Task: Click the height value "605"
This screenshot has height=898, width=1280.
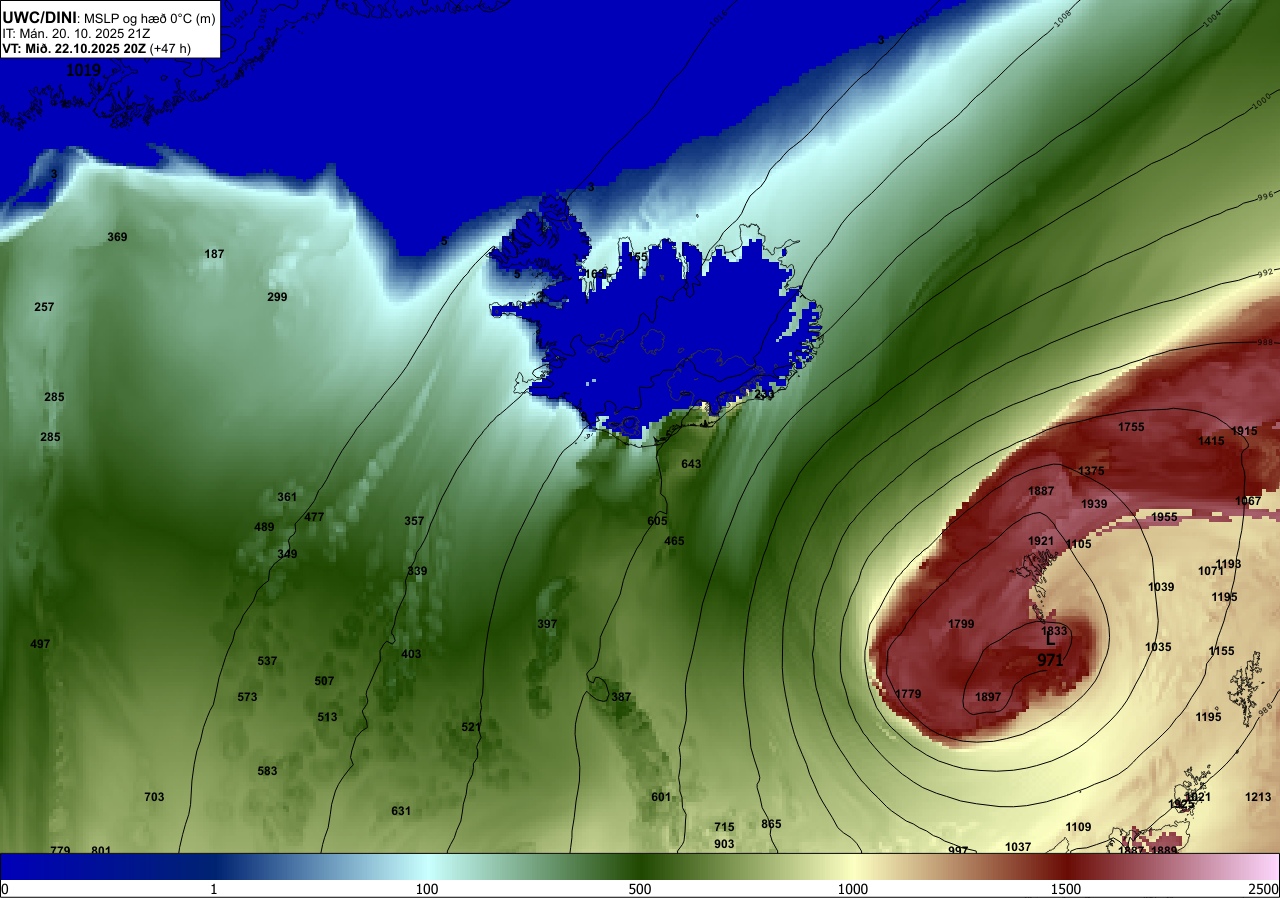Action: click(x=657, y=521)
